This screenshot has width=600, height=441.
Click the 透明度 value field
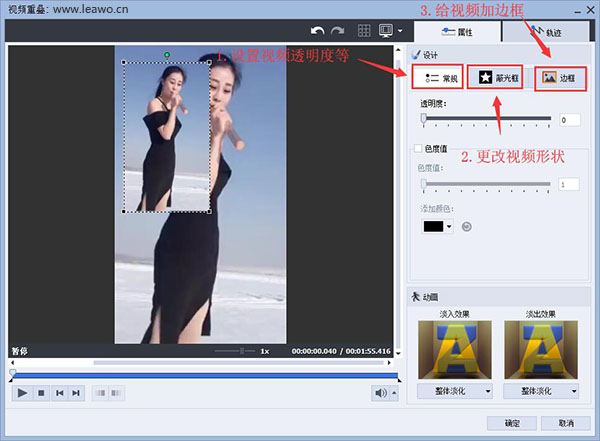click(x=569, y=120)
